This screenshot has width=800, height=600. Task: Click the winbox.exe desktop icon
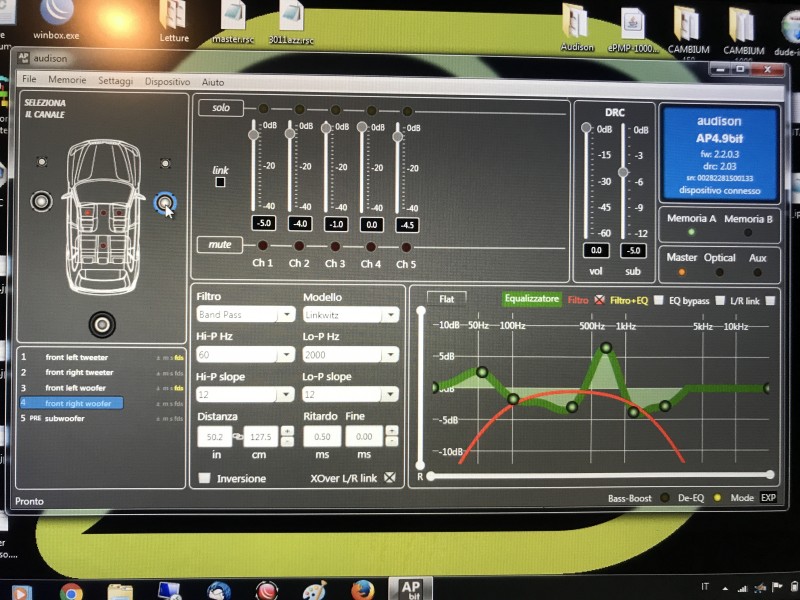[x=56, y=20]
